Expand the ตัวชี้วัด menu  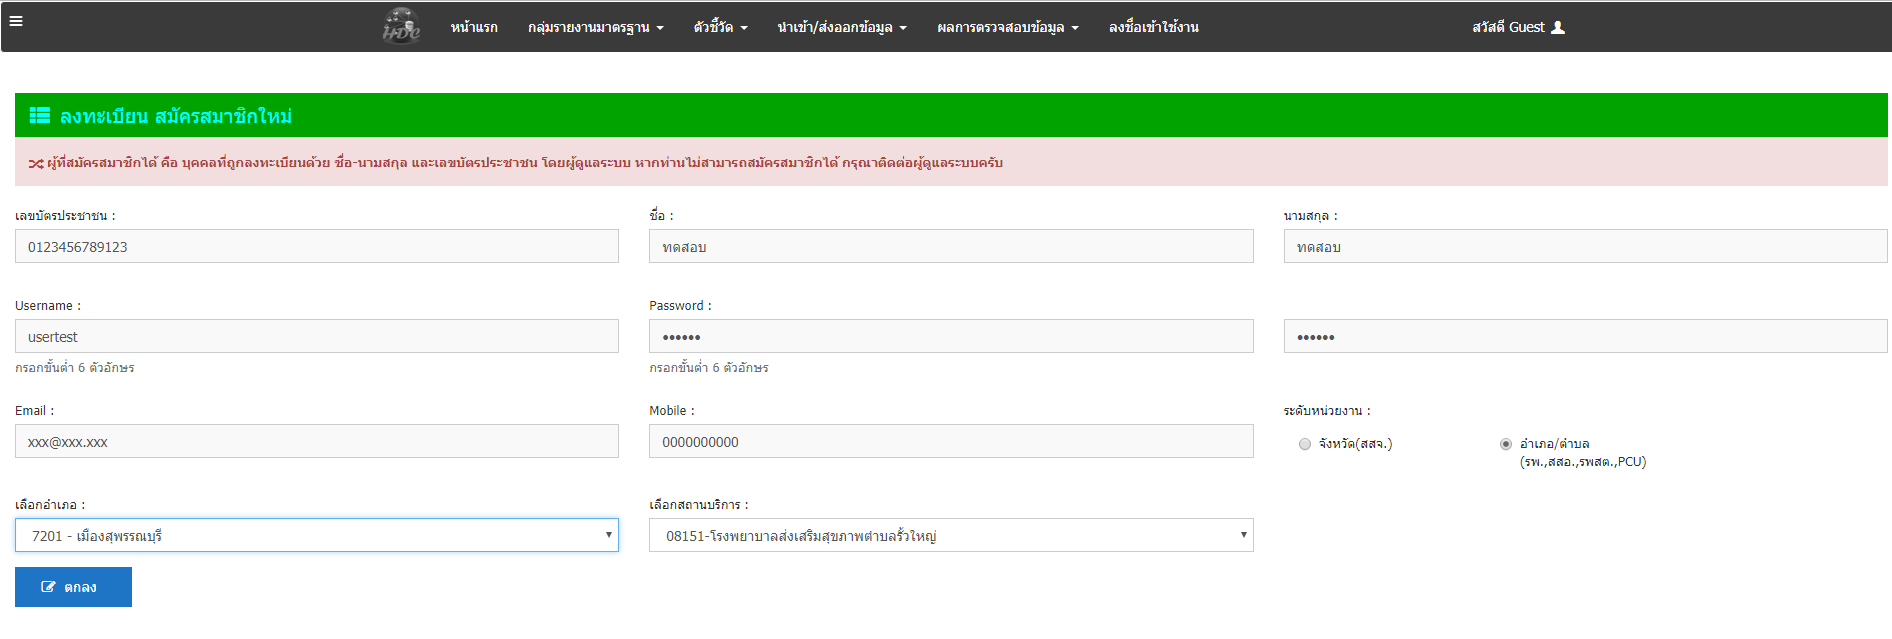pos(720,28)
